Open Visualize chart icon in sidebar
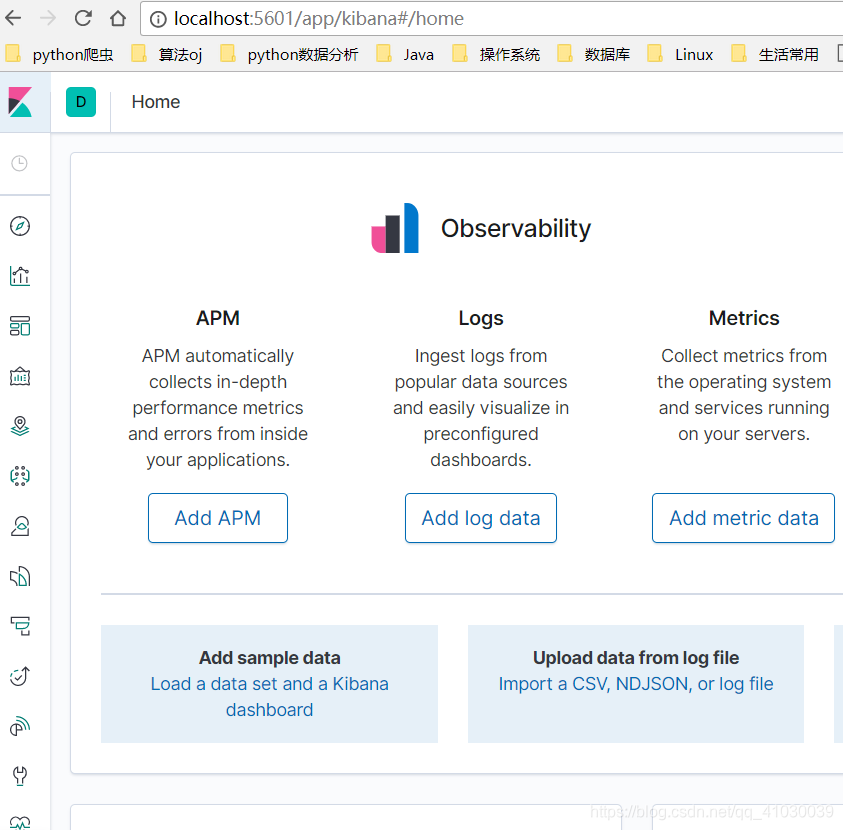843x830 pixels. tap(20, 276)
